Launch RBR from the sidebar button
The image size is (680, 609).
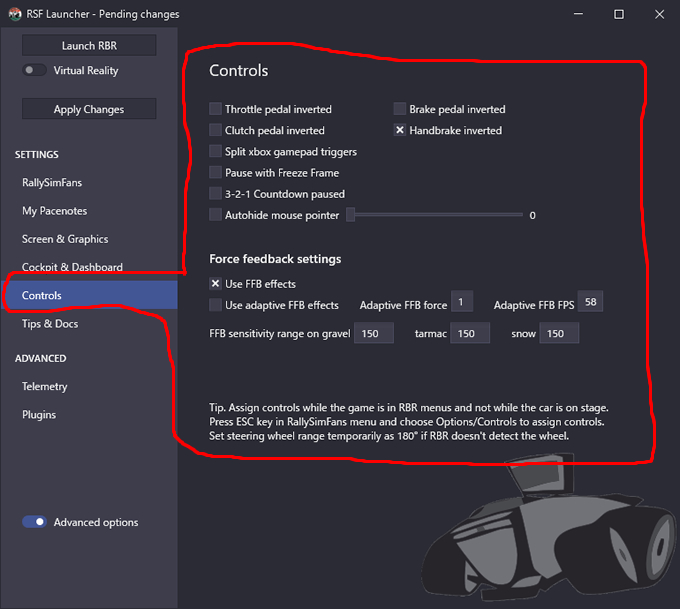click(89, 46)
